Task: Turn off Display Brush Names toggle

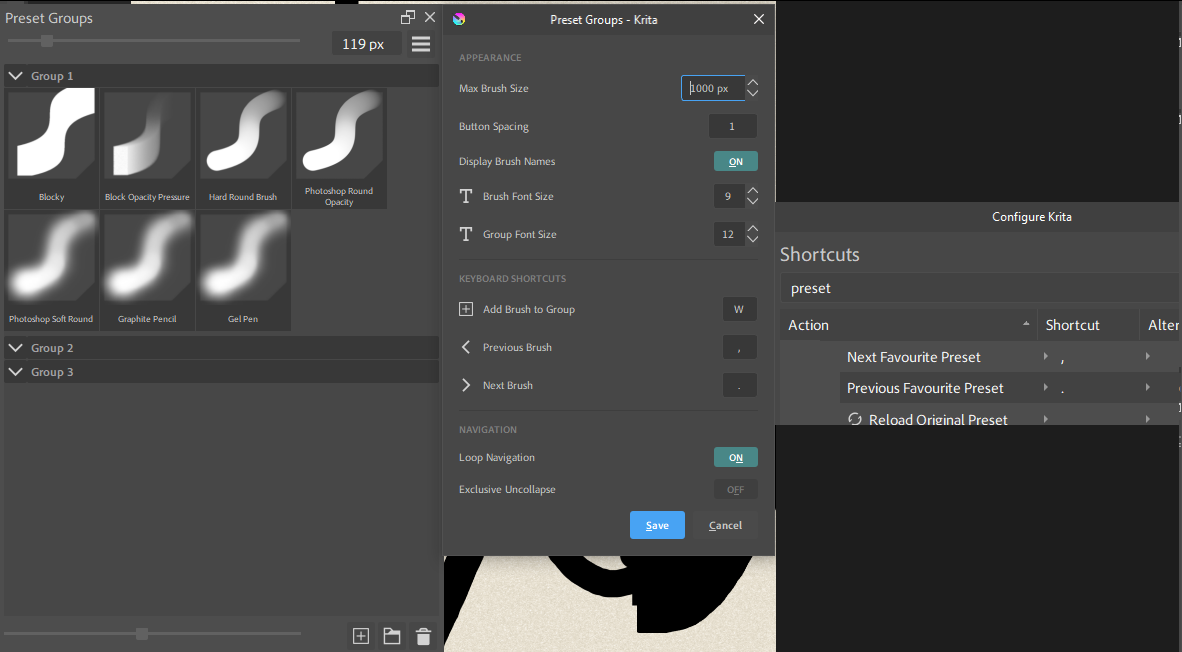Action: [735, 161]
